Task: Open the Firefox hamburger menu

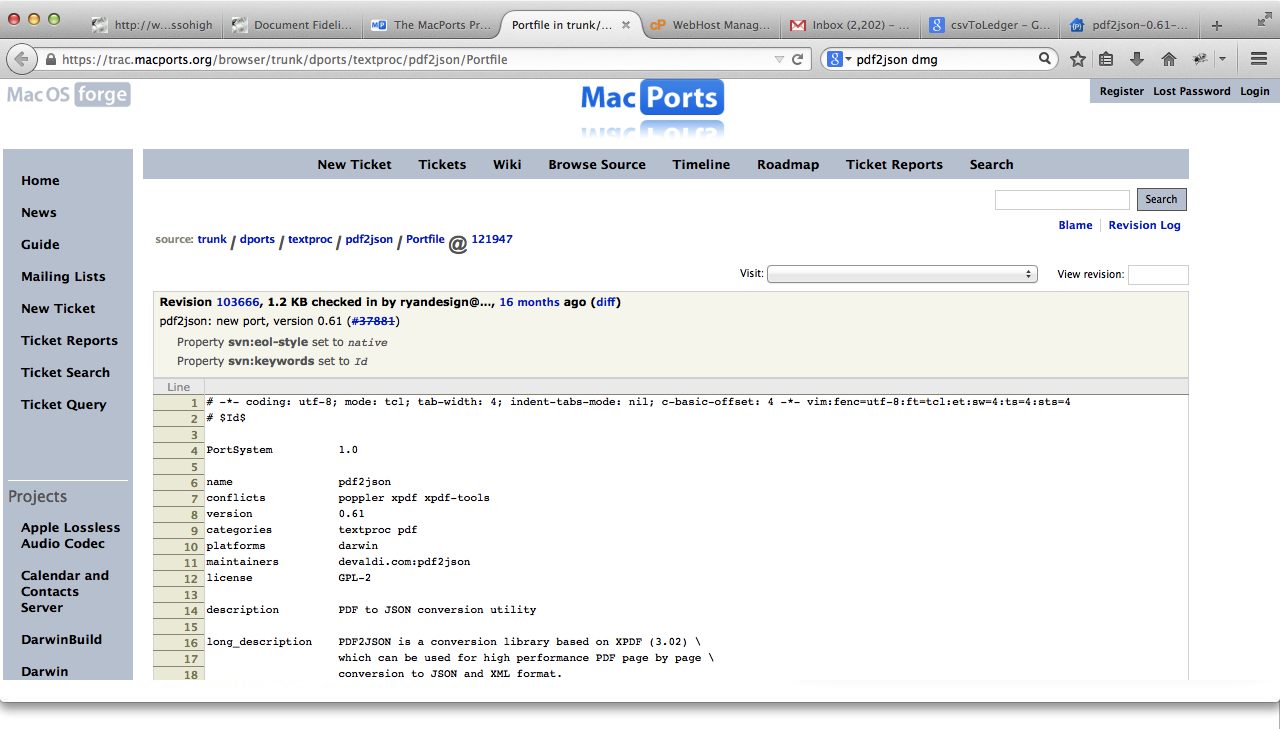Action: (1259, 59)
